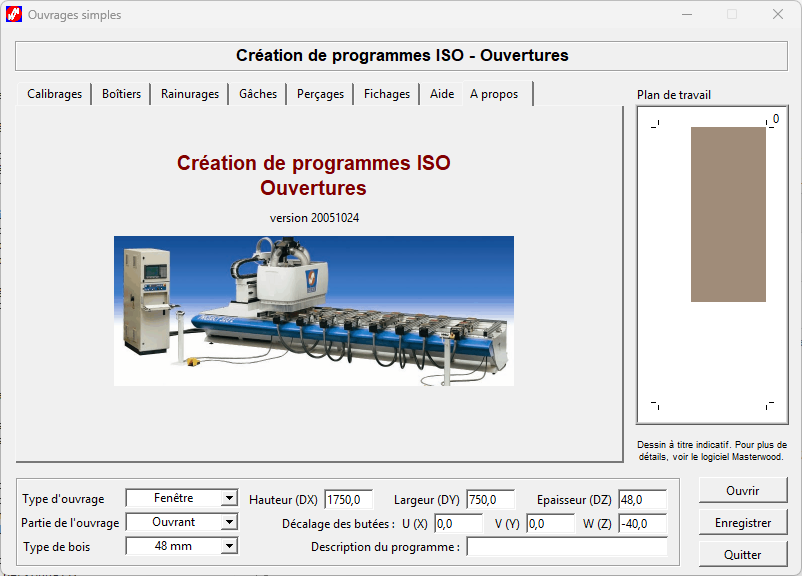
Task: Click the Enregistrer button
Action: (x=743, y=522)
